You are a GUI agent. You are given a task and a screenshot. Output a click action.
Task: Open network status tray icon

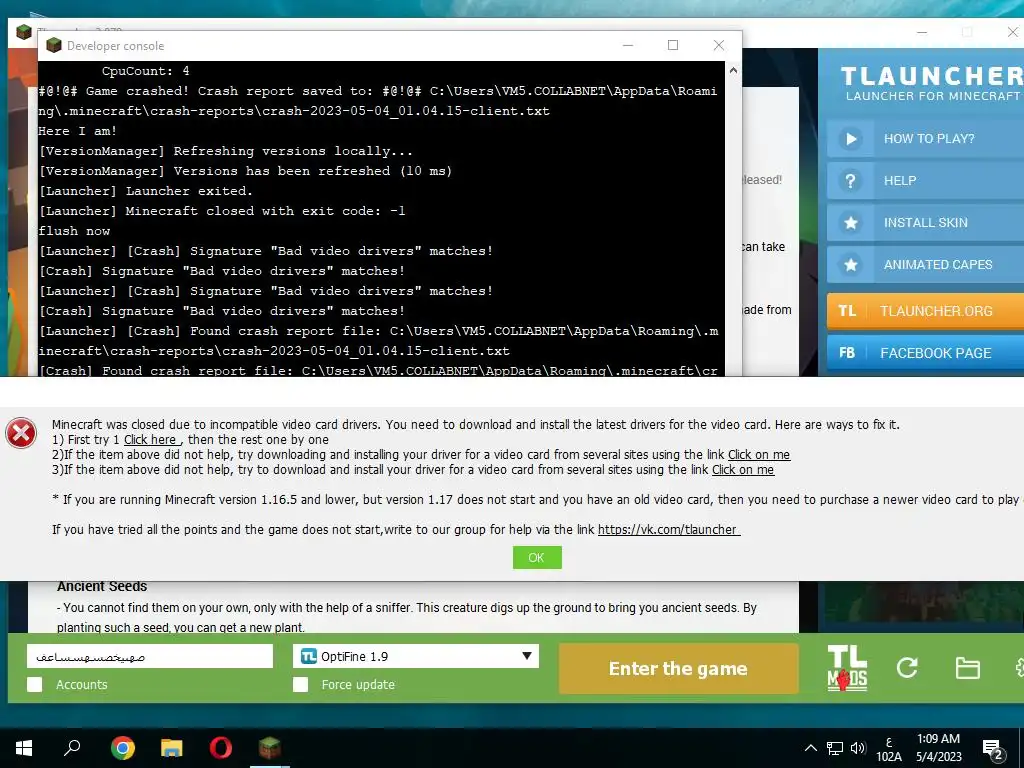(835, 748)
